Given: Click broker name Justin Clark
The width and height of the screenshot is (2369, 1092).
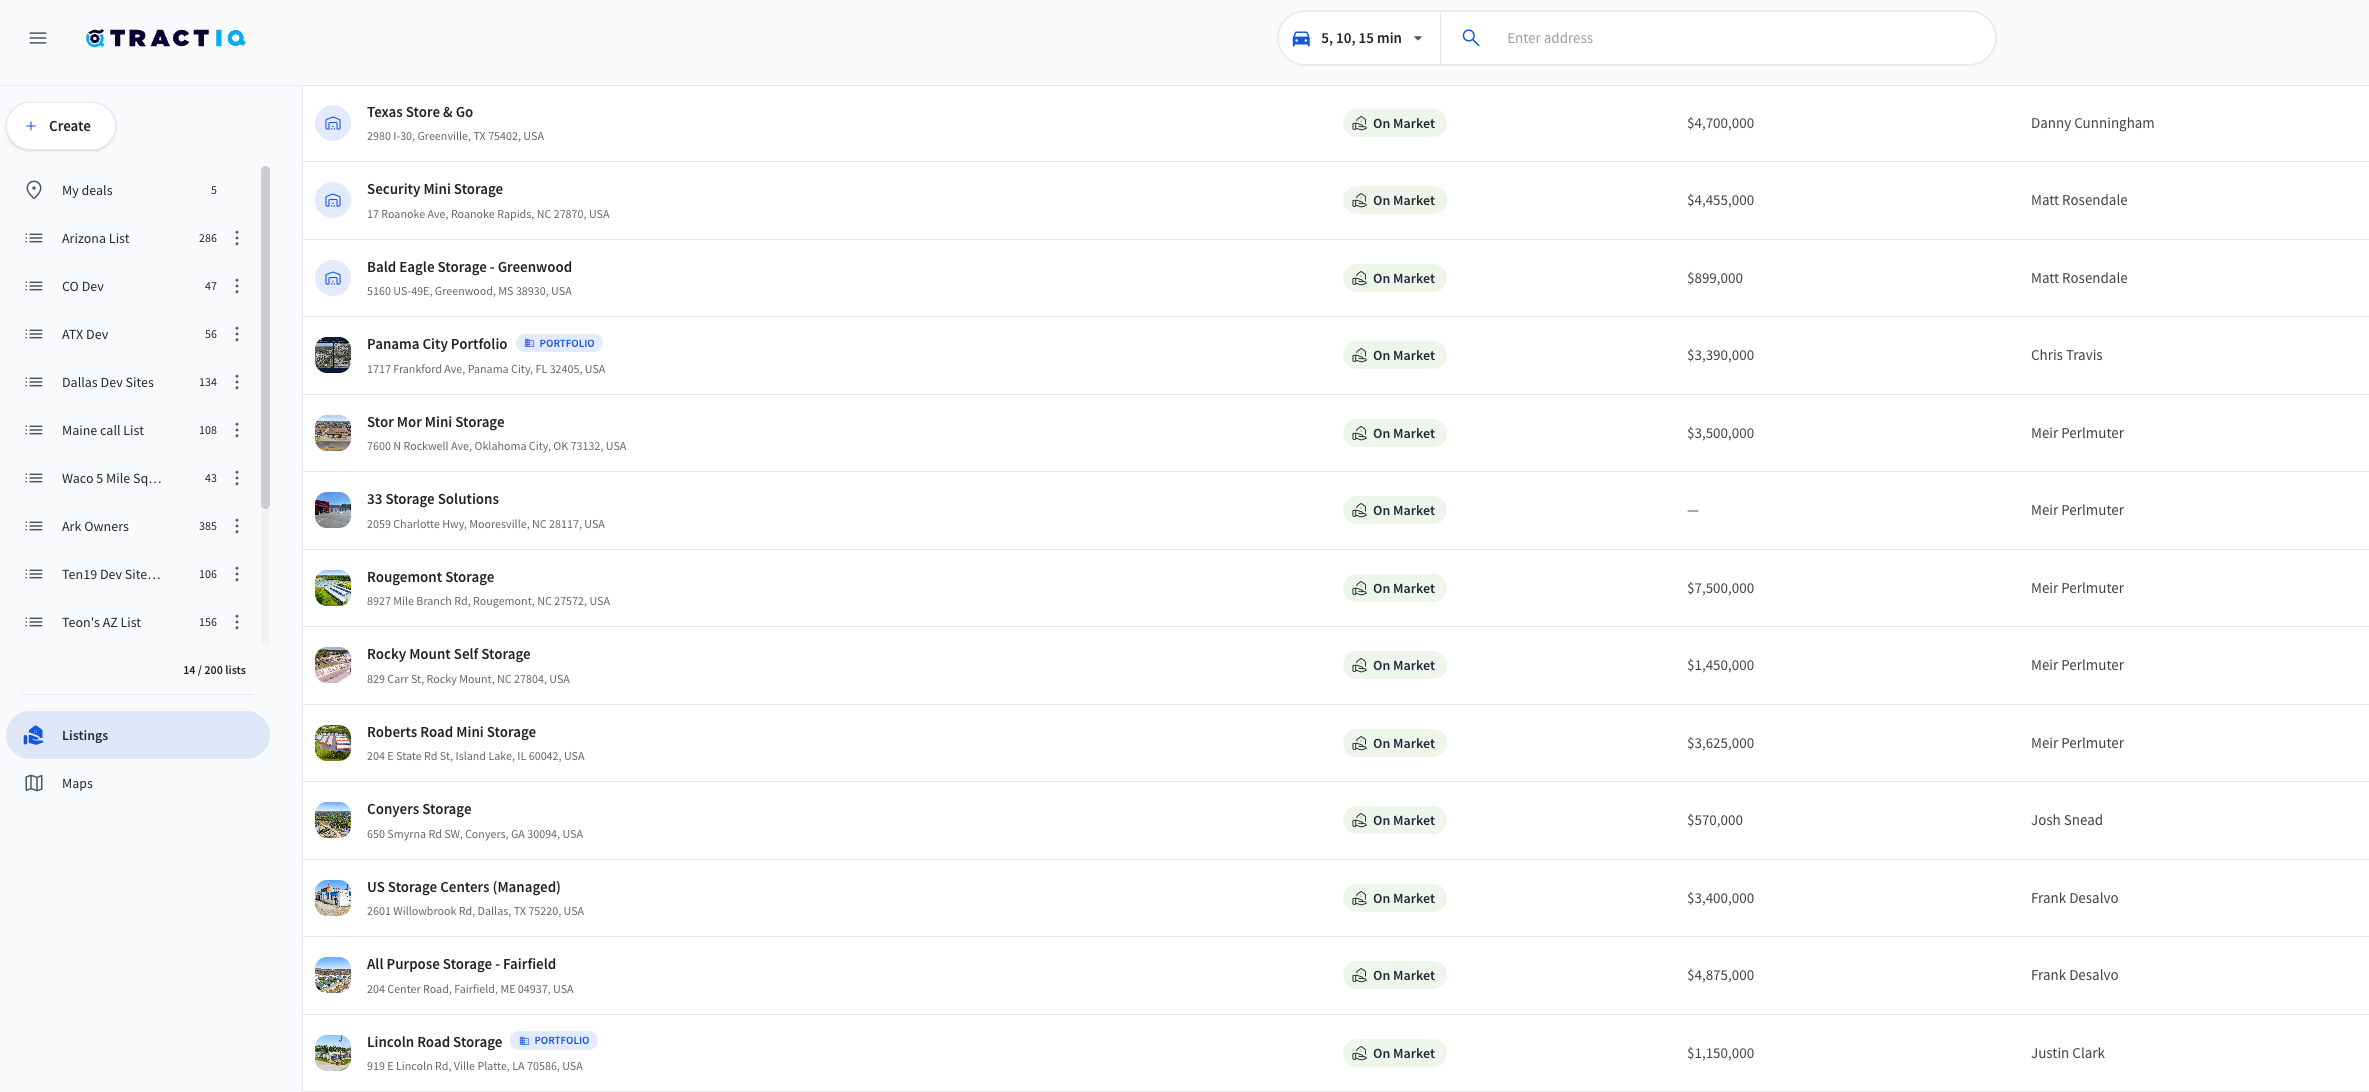Looking at the screenshot, I should coord(2067,1053).
